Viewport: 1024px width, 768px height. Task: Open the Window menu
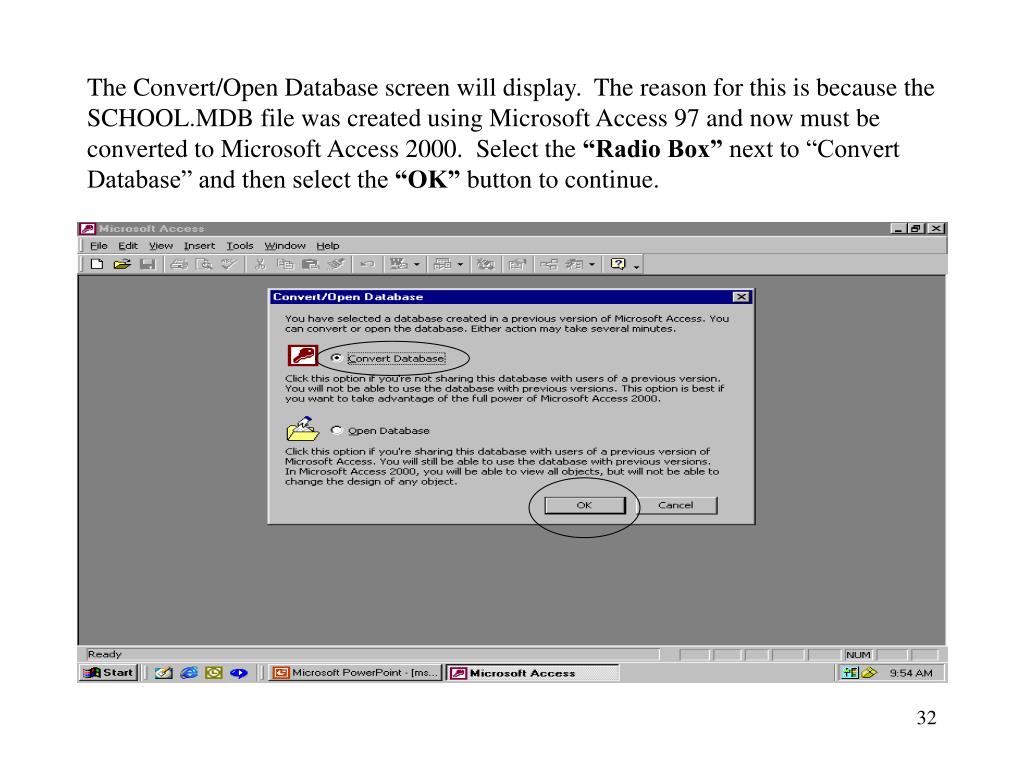285,246
